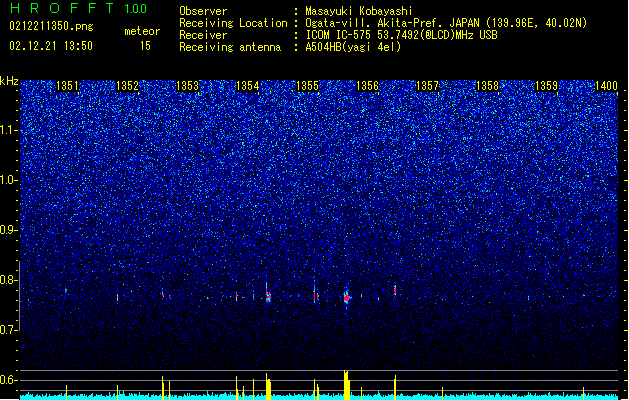Select the filename 0212211350.png
Screen dimensions: 629x400
(x=51, y=26)
